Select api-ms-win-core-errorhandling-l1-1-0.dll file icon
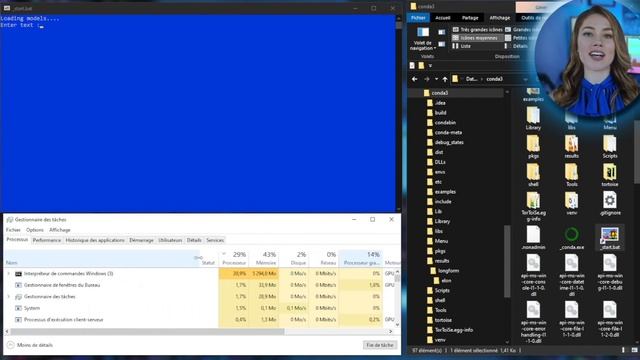 pos(533,310)
